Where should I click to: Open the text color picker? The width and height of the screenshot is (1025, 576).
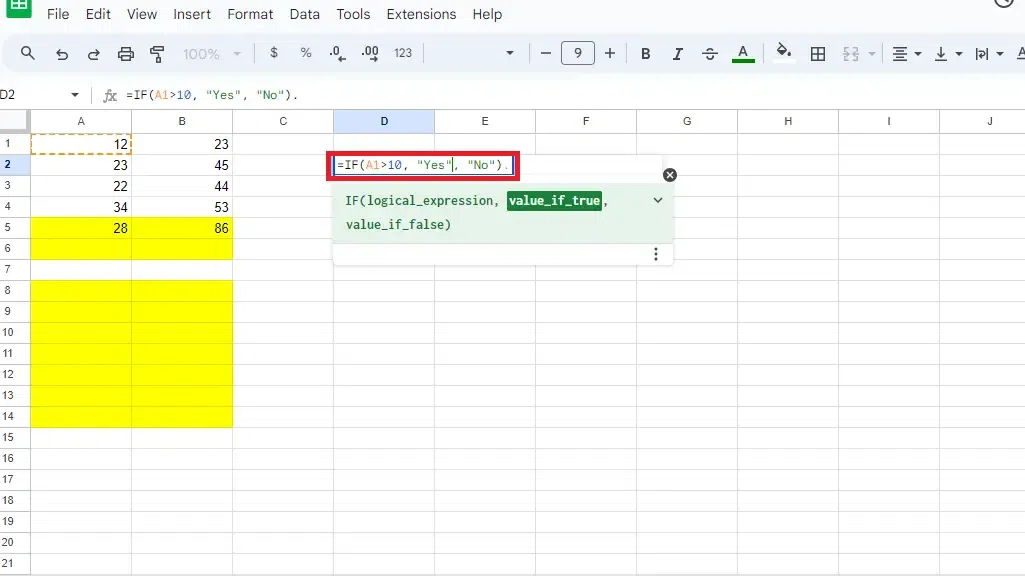(743, 54)
